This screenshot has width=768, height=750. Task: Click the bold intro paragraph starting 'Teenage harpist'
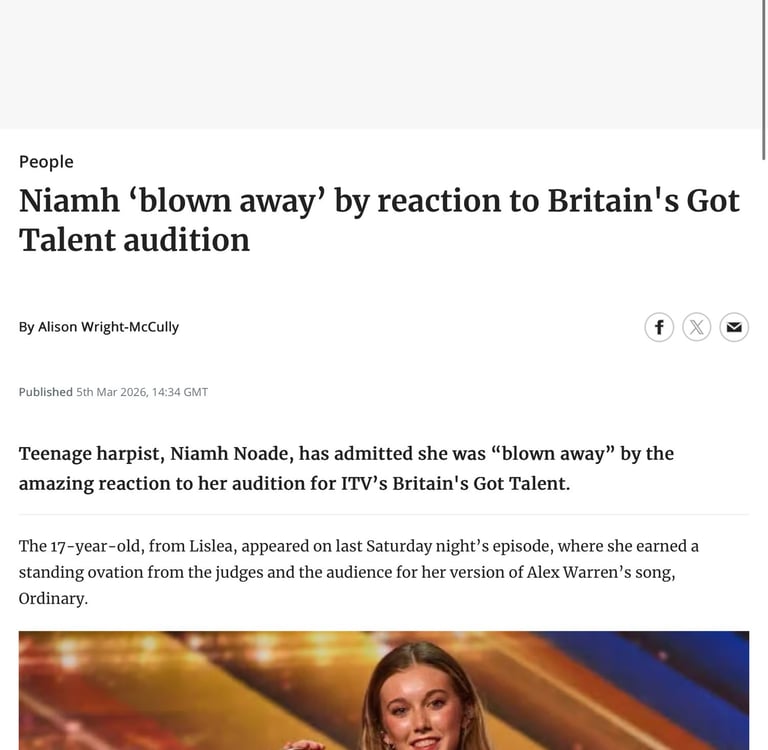pyautogui.click(x=346, y=468)
